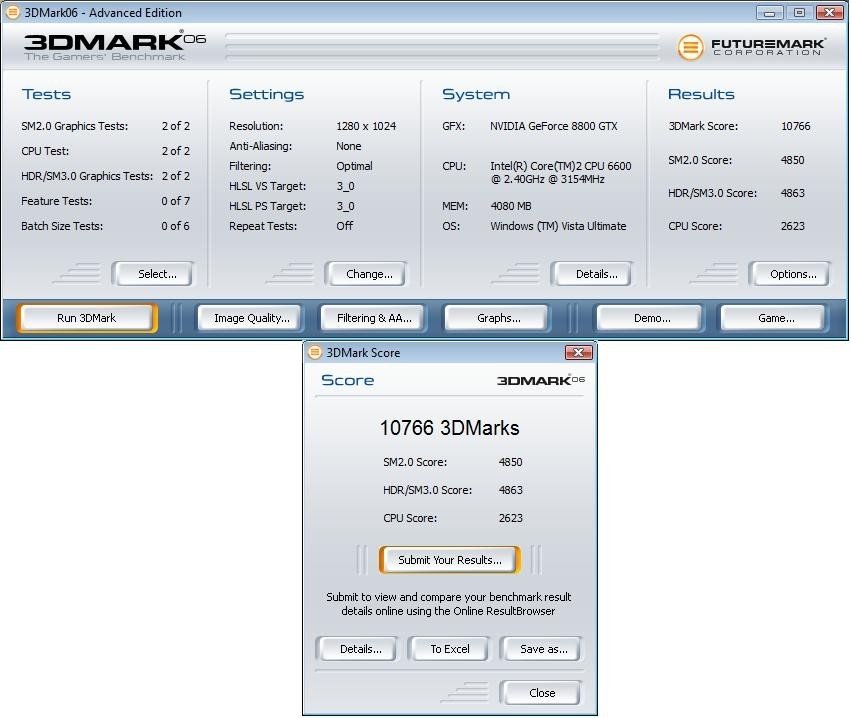This screenshot has height=718, width=851.
Task: Click 'HDR/SM3.0 Graphics Tests:' label
Action: pyautogui.click(x=87, y=176)
